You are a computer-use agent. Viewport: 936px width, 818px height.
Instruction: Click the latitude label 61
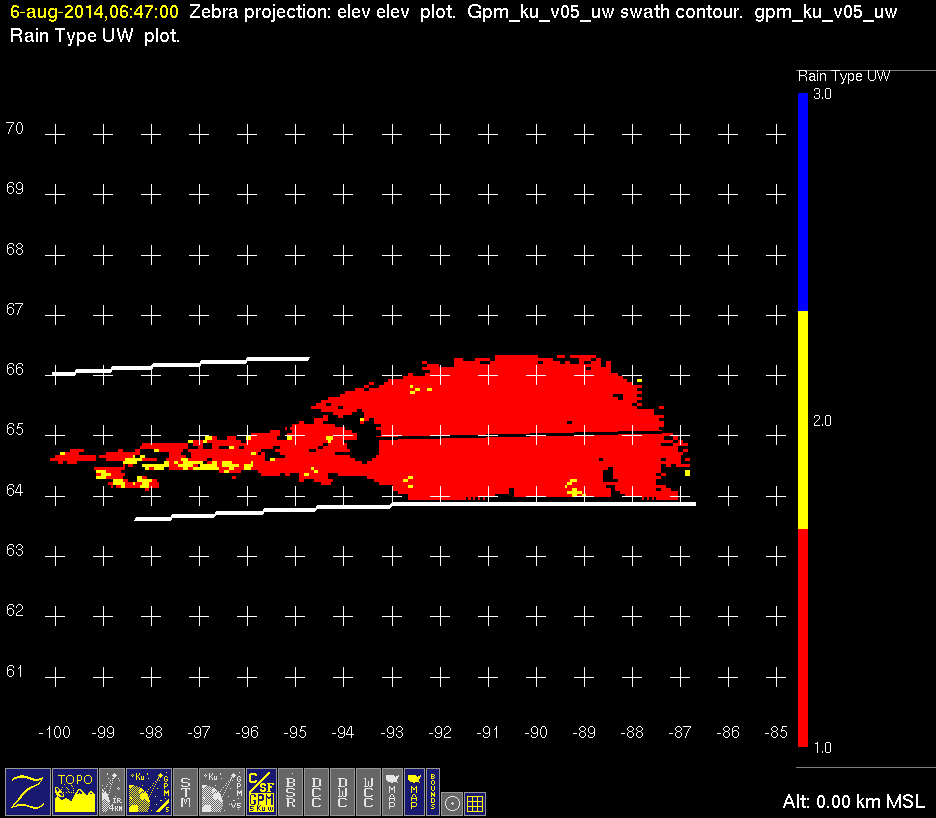[15, 671]
